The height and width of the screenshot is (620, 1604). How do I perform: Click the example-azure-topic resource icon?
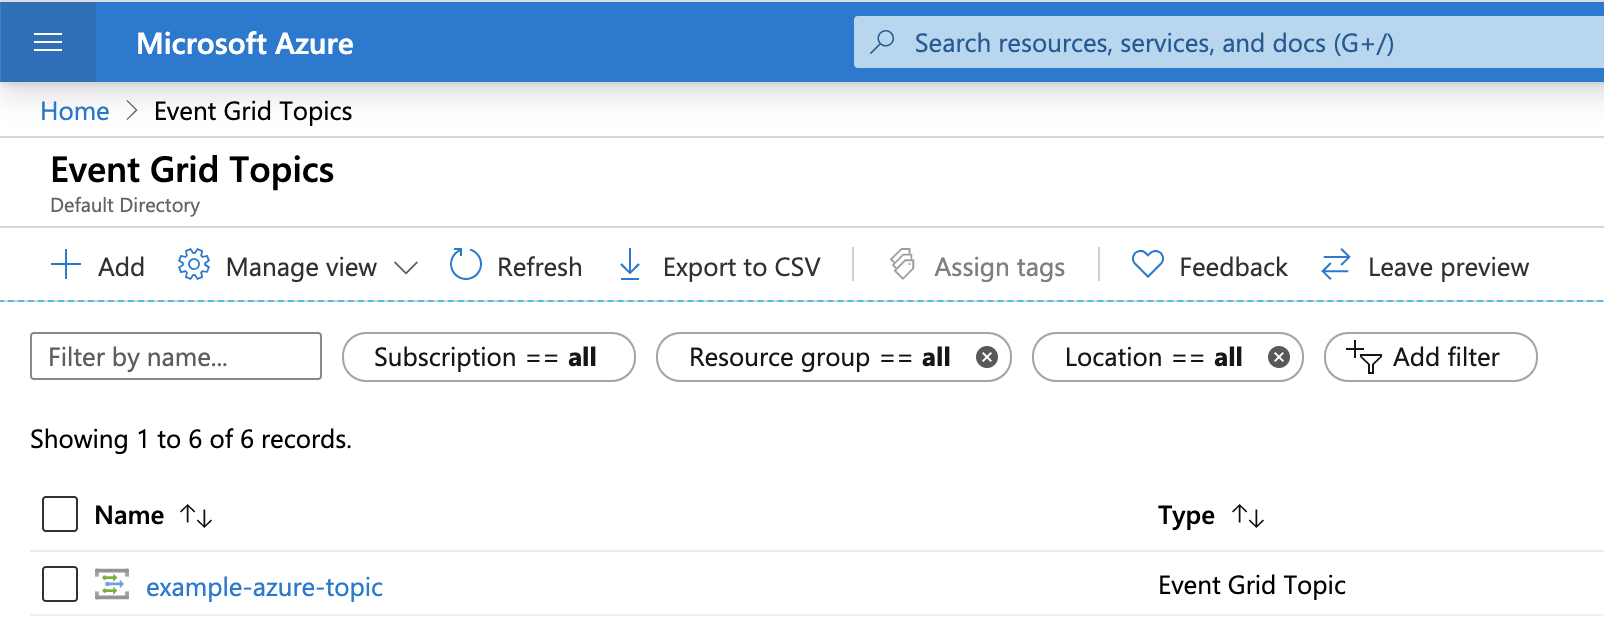(x=112, y=584)
